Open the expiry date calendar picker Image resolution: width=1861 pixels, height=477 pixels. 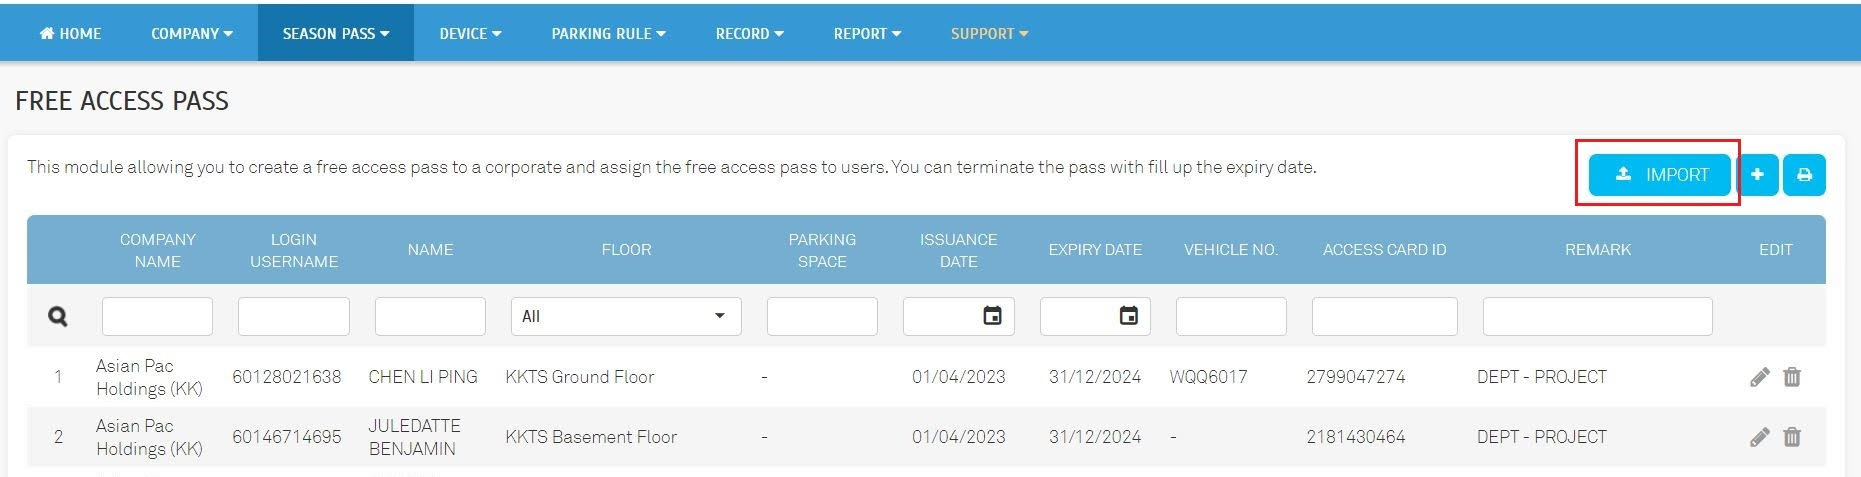[x=1128, y=316]
